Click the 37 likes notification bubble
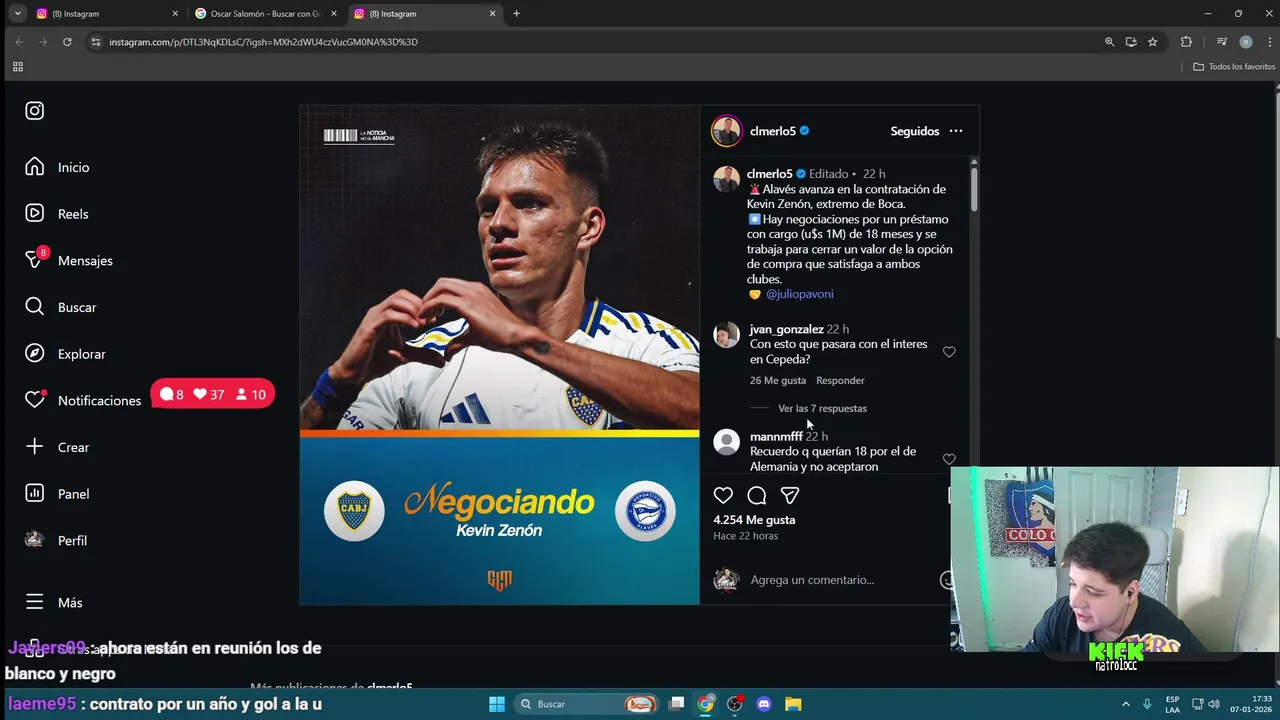 [x=208, y=394]
